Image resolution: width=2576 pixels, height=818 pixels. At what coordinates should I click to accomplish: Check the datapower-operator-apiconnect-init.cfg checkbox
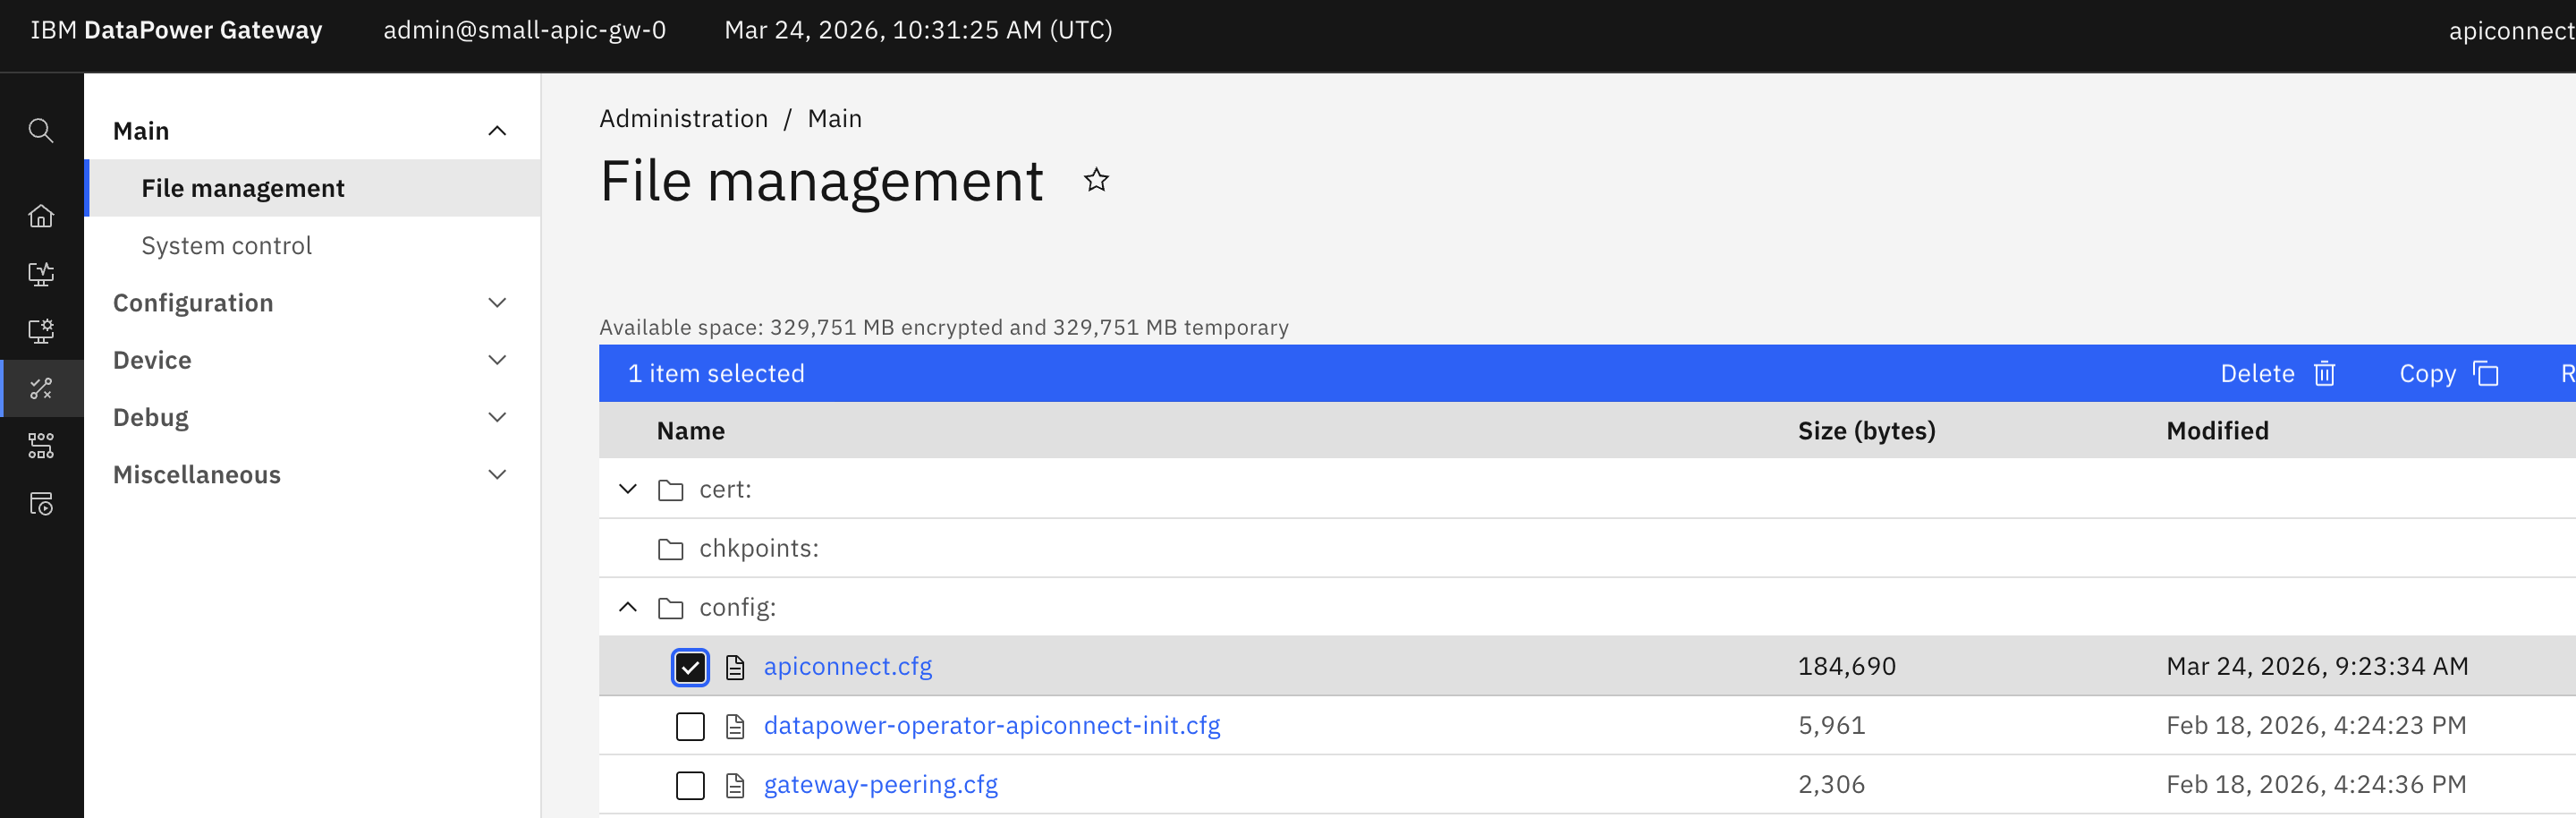(x=690, y=726)
